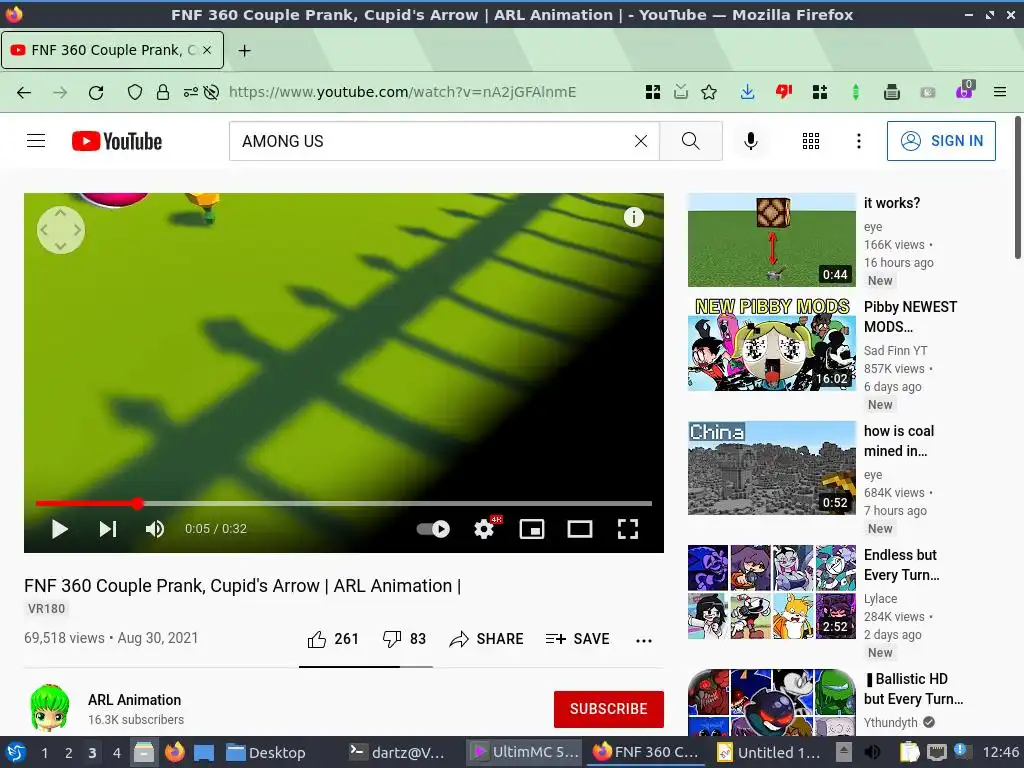This screenshot has width=1024, height=768.
Task: Open ARL Animation channel avatar
Action: tap(50, 709)
